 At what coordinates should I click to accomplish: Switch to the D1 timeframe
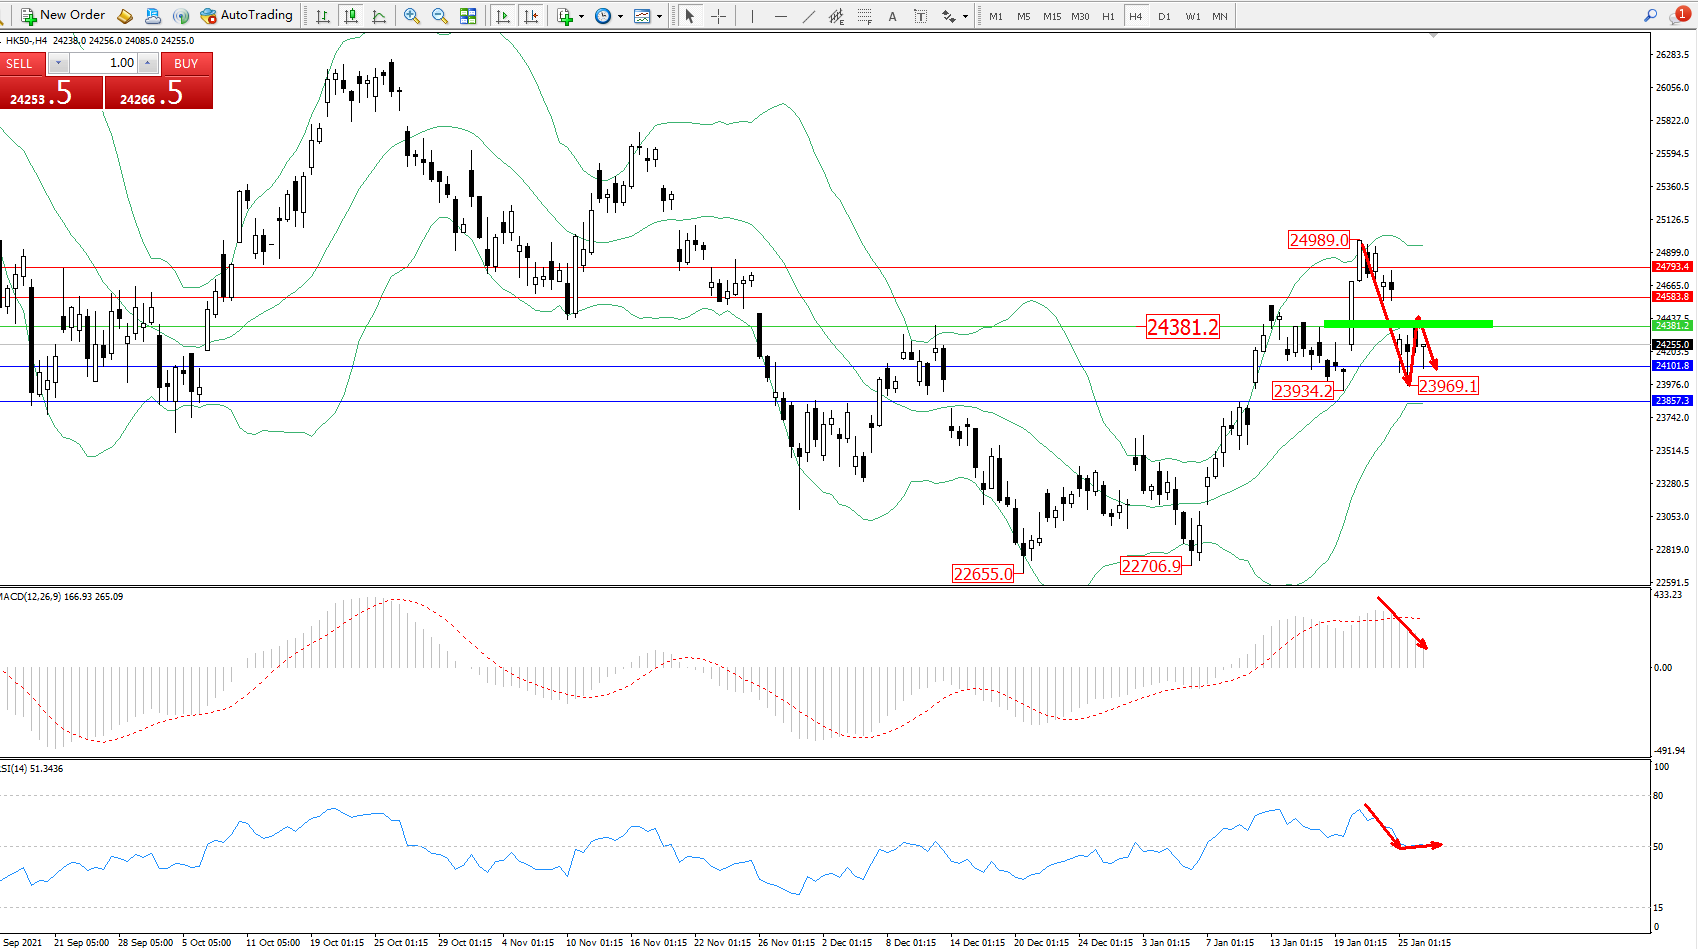tap(1164, 16)
